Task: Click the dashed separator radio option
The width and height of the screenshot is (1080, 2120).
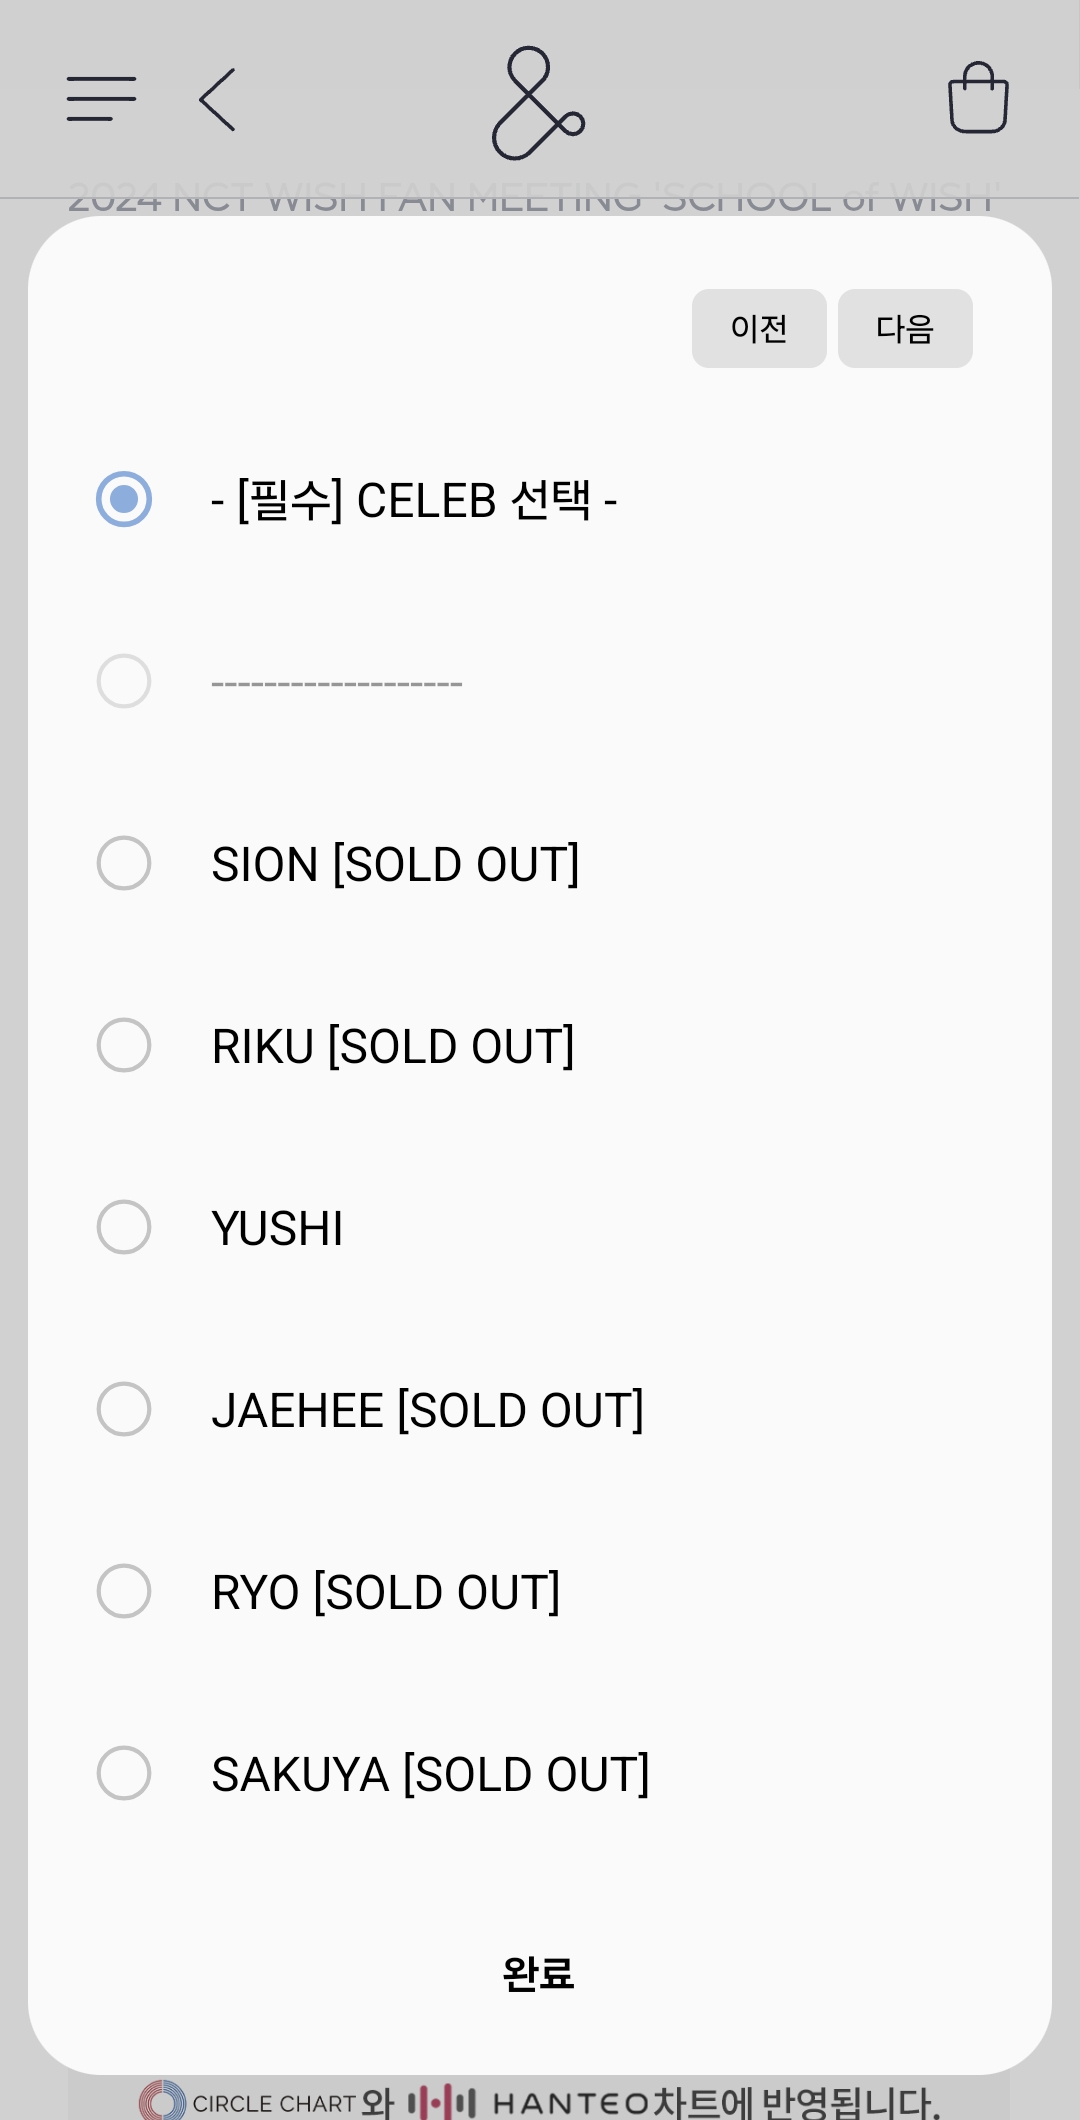Action: point(124,681)
